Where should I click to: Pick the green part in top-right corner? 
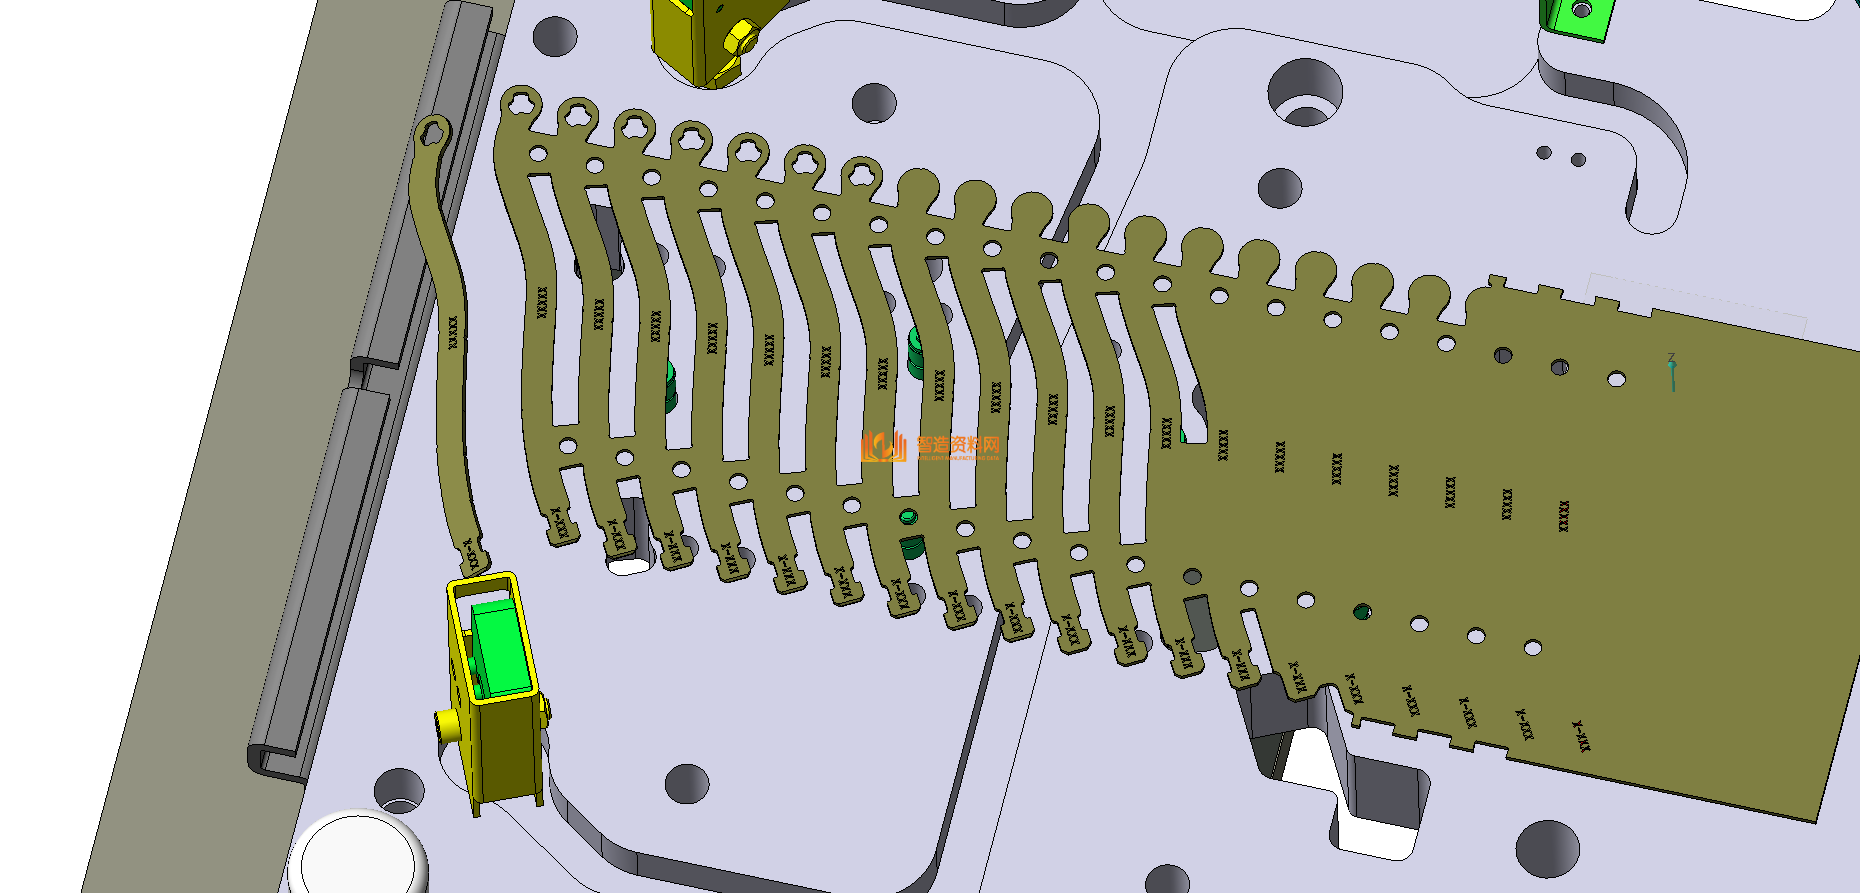coord(1575,17)
